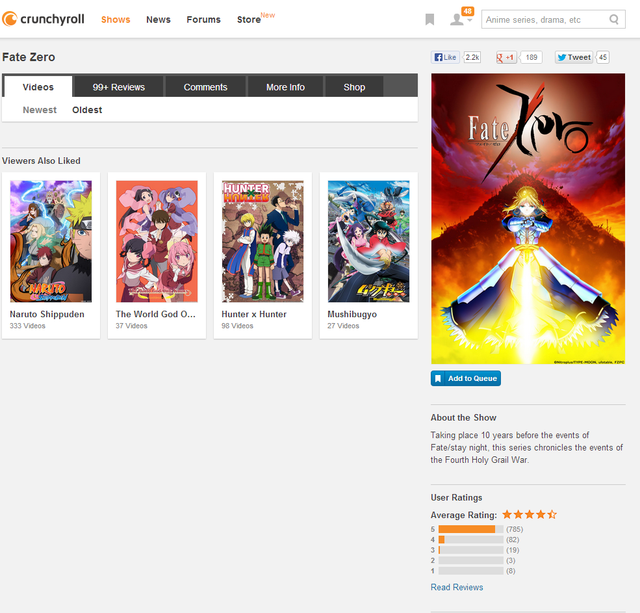
Task: Sort videos by Oldest
Action: click(87, 110)
